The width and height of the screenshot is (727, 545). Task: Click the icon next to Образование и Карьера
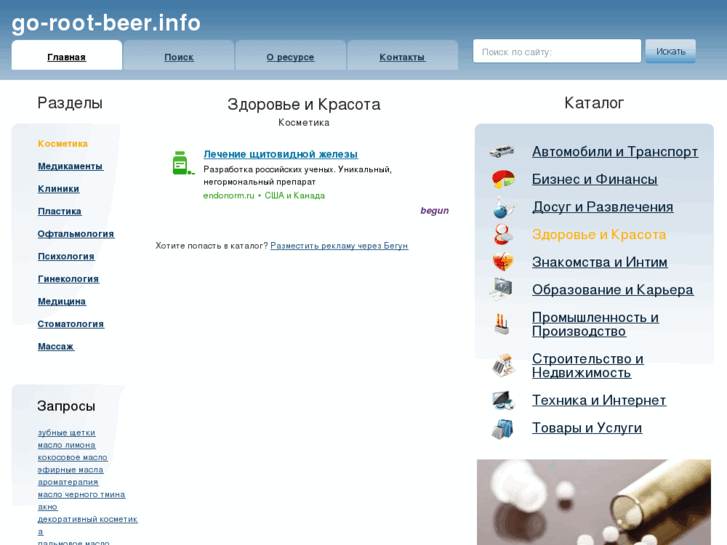point(502,289)
